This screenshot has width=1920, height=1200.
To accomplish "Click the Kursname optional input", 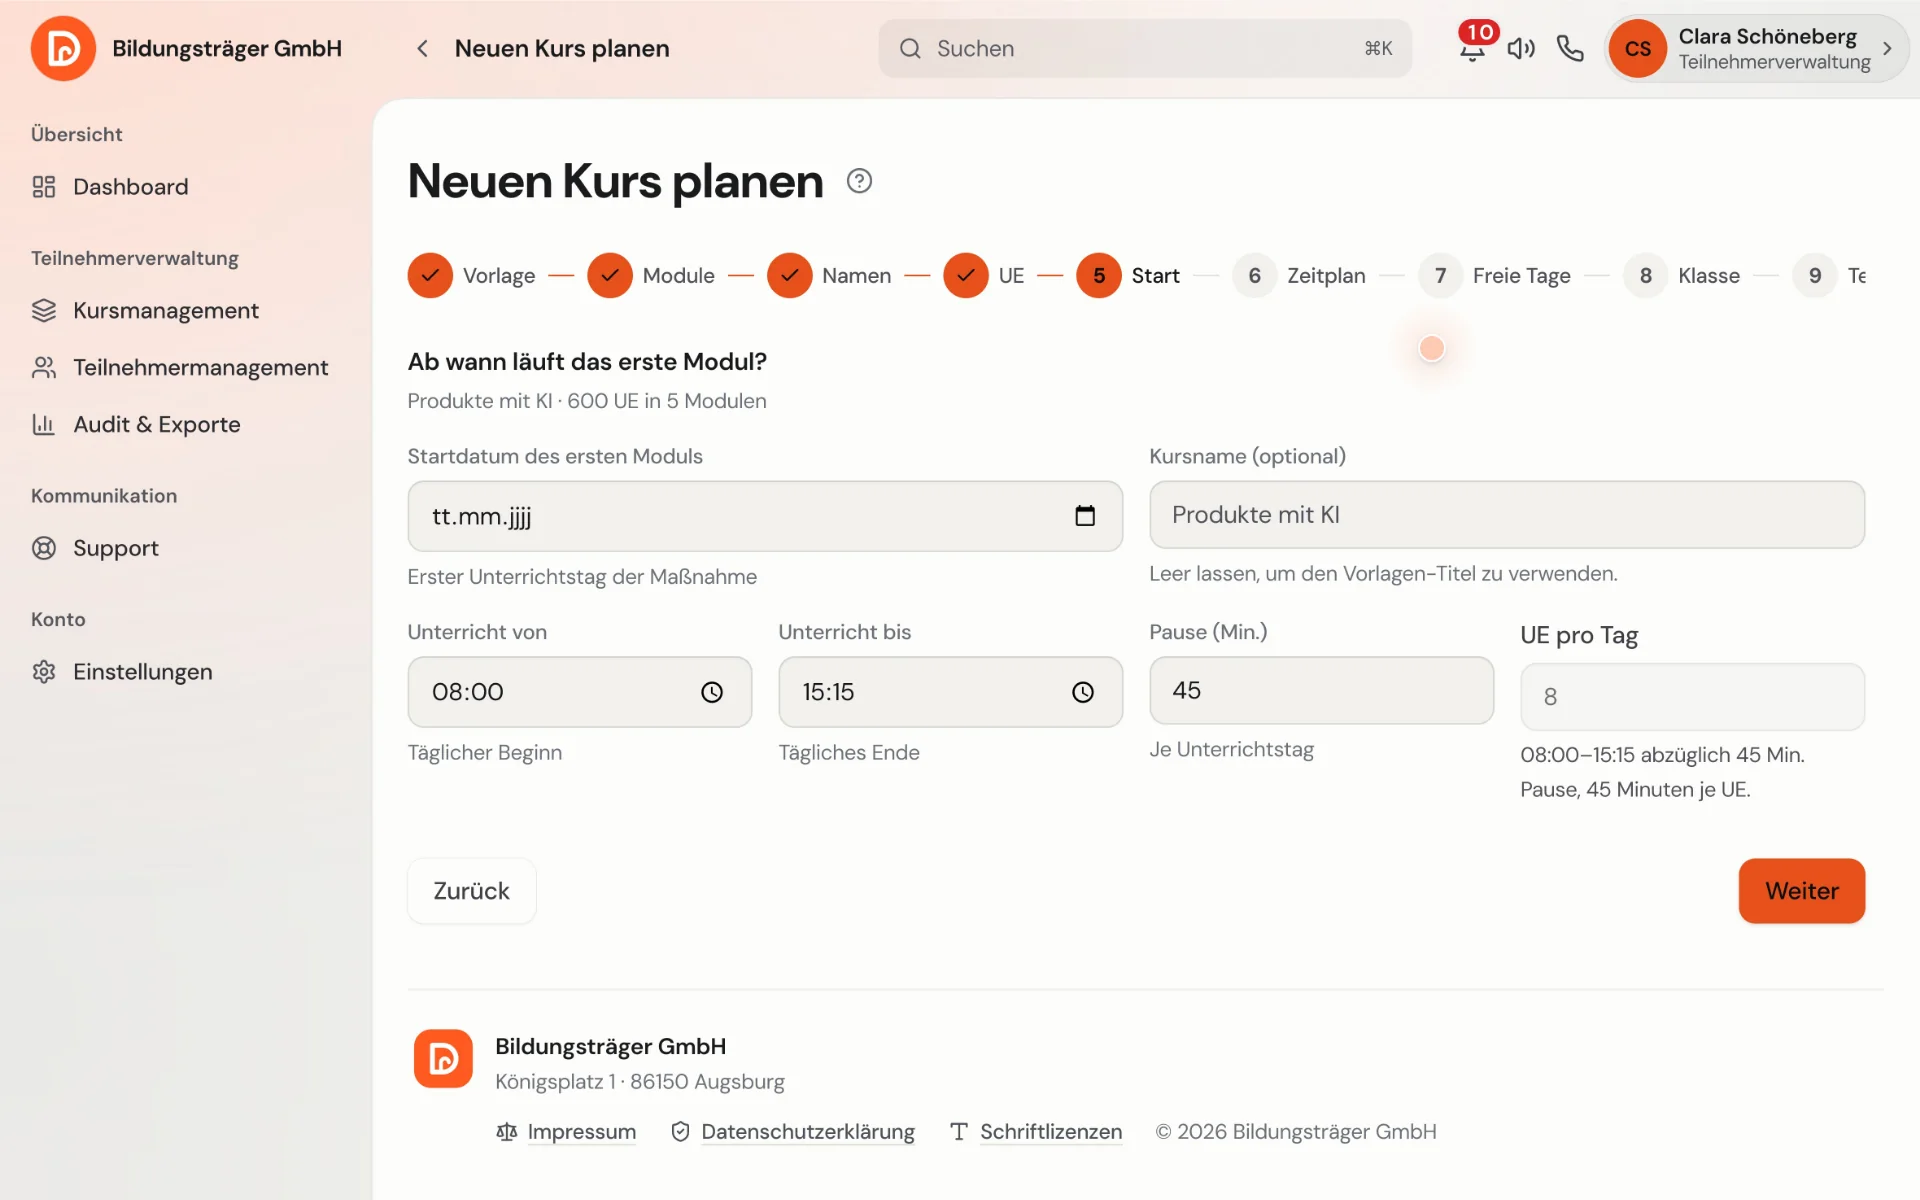I will tap(1507, 515).
